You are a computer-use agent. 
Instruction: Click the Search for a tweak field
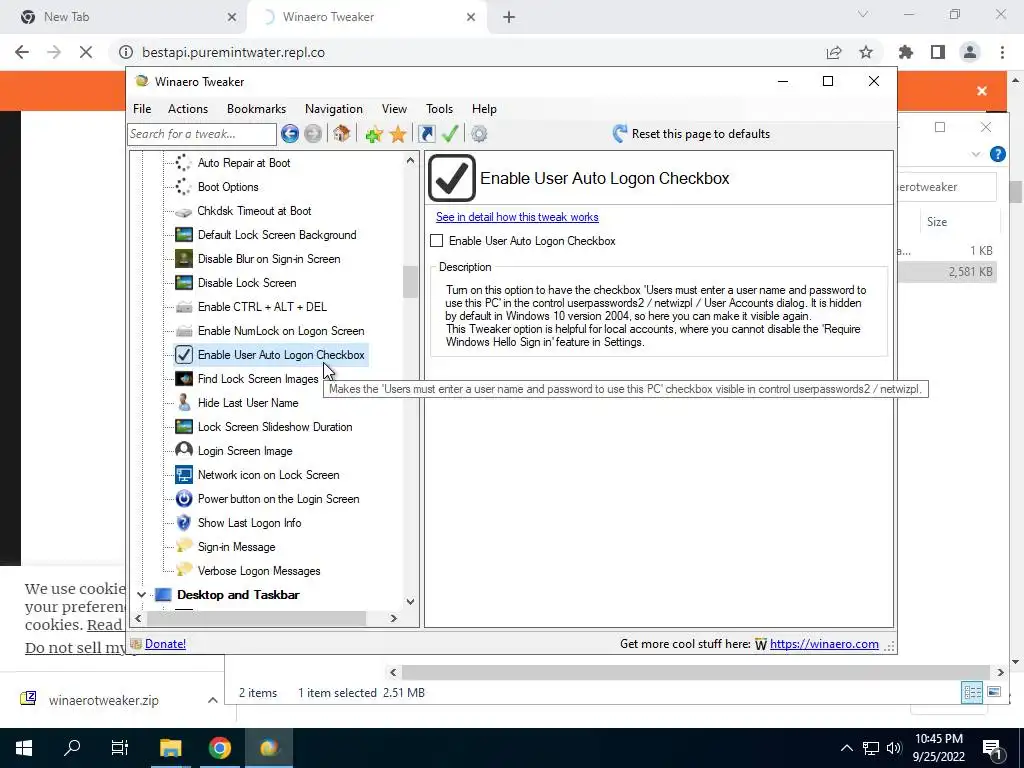202,134
